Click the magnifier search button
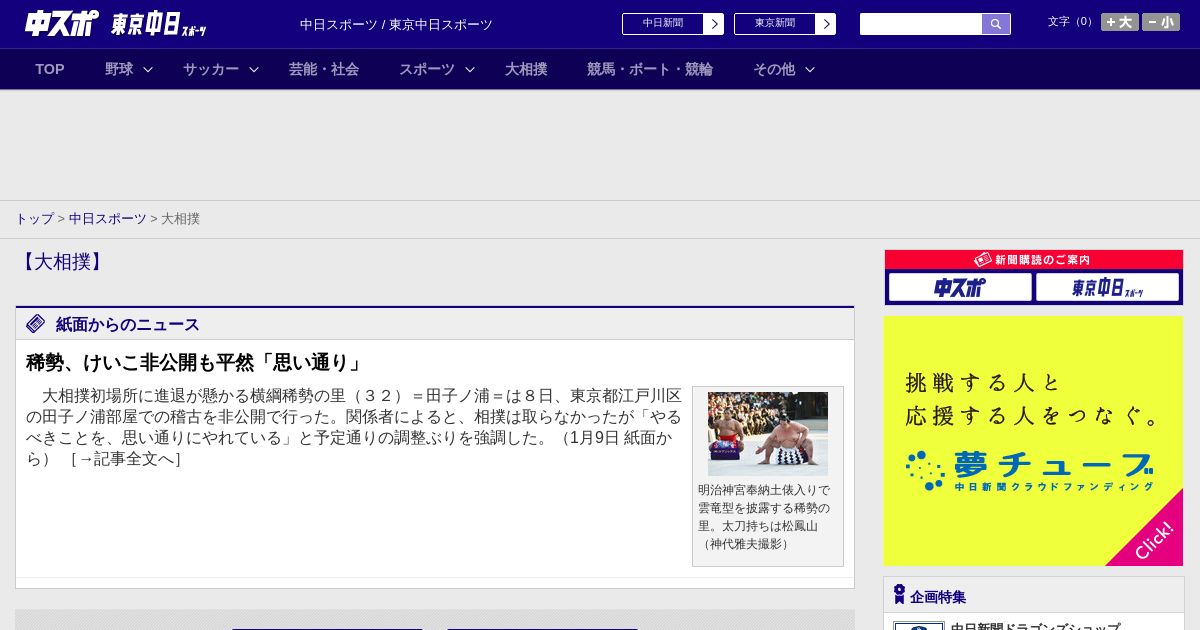Screen dimensions: 1200x630 [996, 24]
